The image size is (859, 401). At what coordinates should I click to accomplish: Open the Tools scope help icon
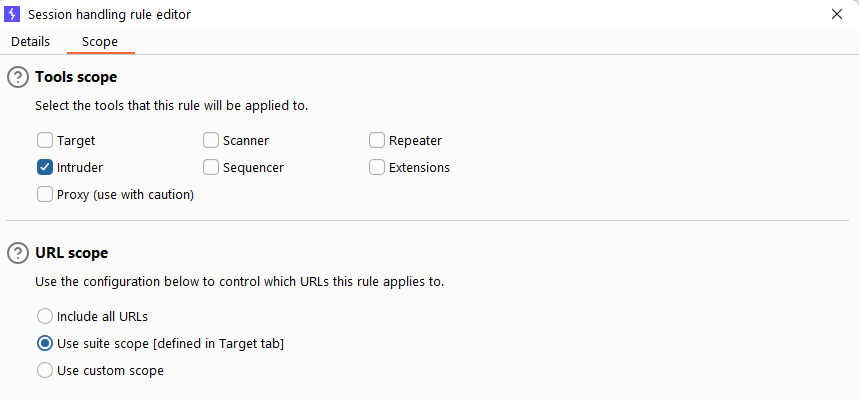(18, 77)
